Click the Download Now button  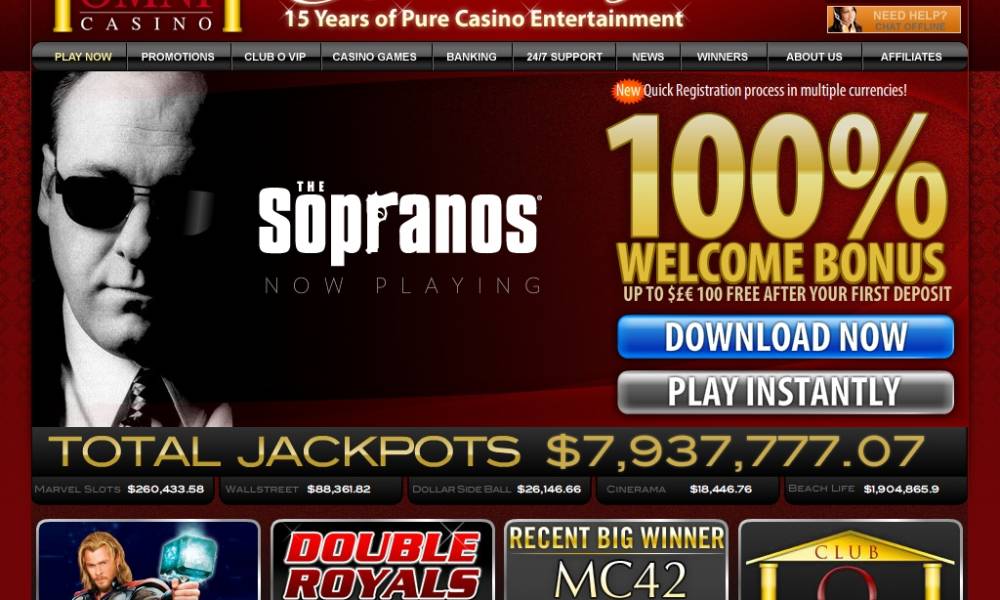(785, 337)
